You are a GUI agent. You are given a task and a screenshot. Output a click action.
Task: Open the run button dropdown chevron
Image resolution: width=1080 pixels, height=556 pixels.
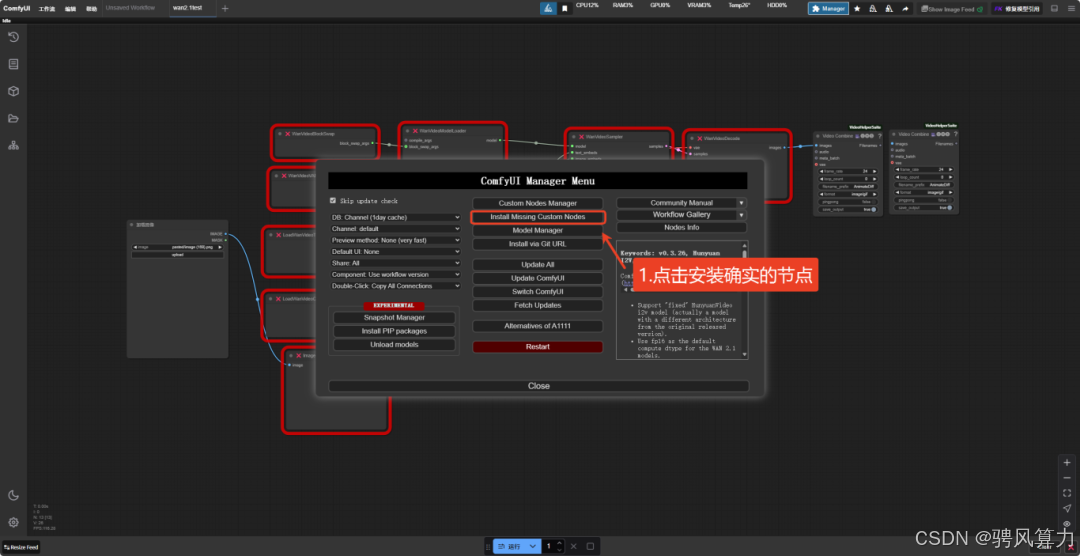coord(532,546)
